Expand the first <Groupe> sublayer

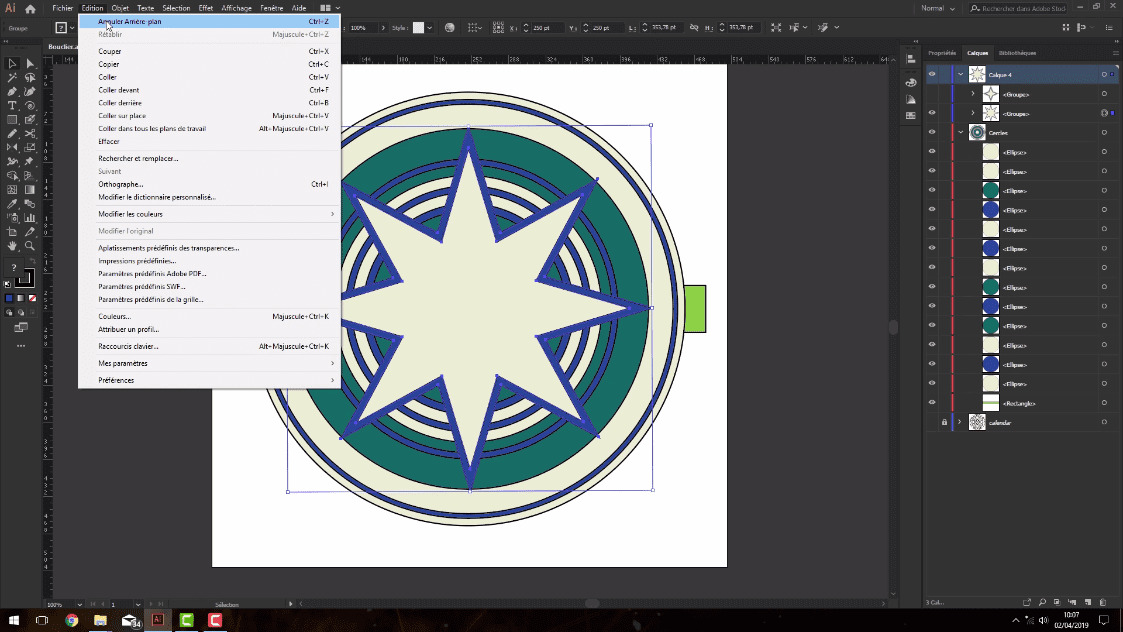[972, 92]
